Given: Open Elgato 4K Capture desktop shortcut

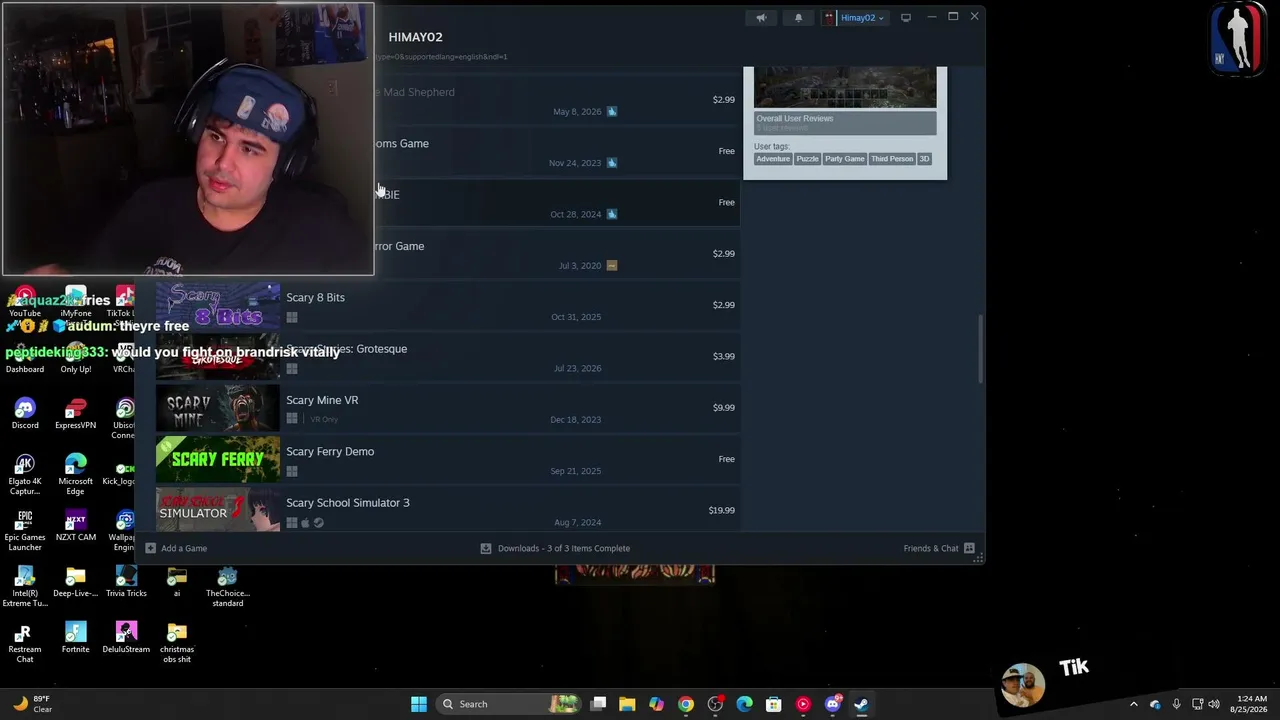Looking at the screenshot, I should pyautogui.click(x=25, y=475).
